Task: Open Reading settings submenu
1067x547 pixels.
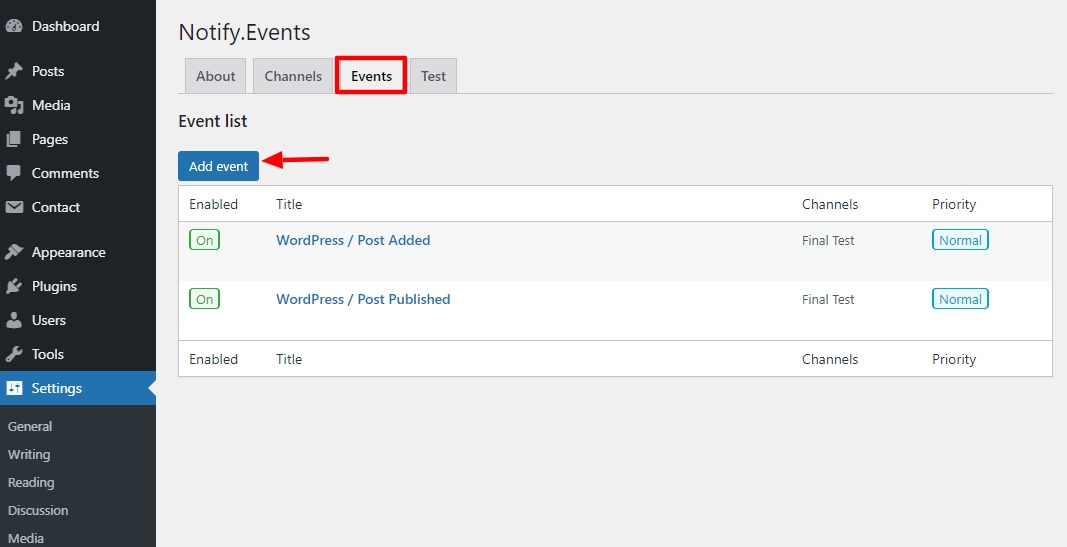Action: [x=31, y=482]
